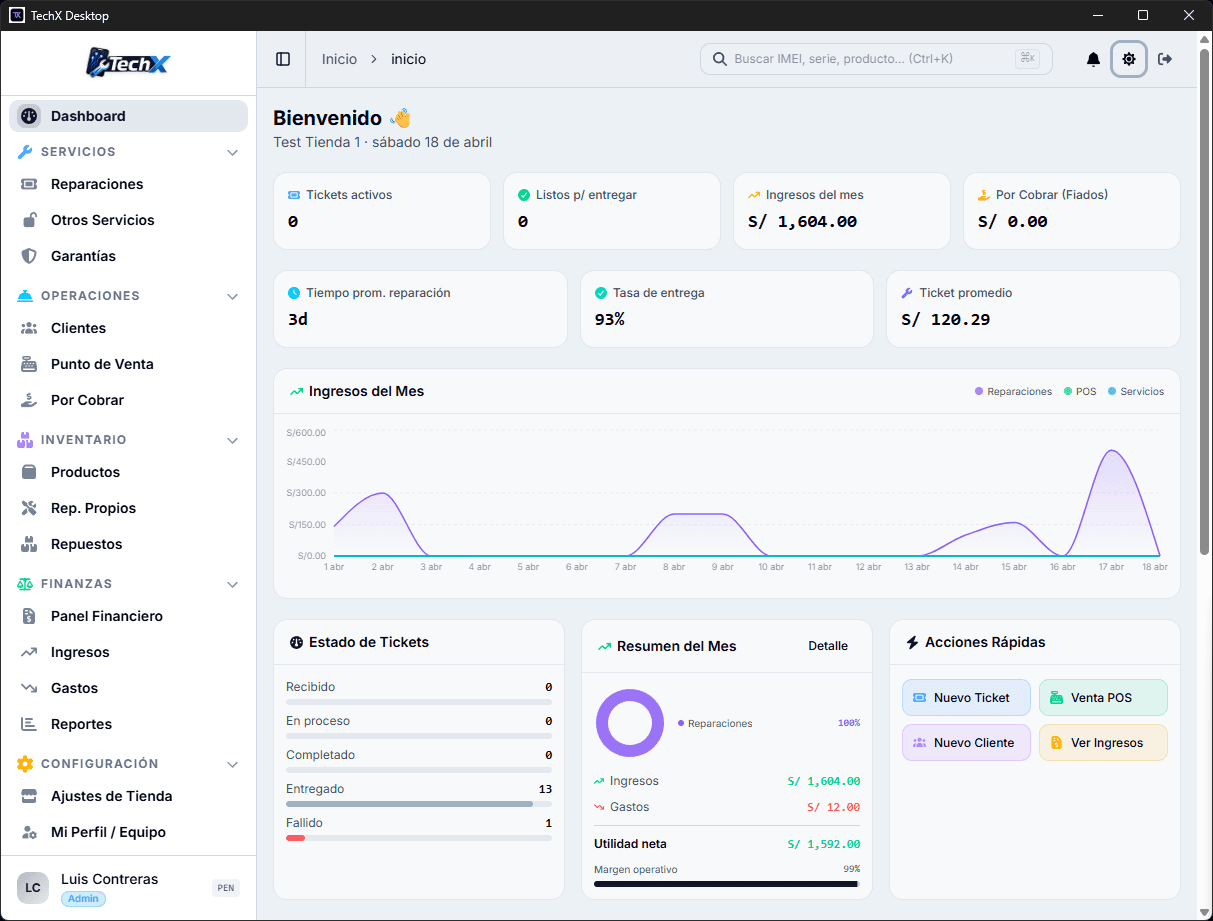Collapse the SERVICIOS section chevron
The height and width of the screenshot is (921, 1213).
[232, 152]
